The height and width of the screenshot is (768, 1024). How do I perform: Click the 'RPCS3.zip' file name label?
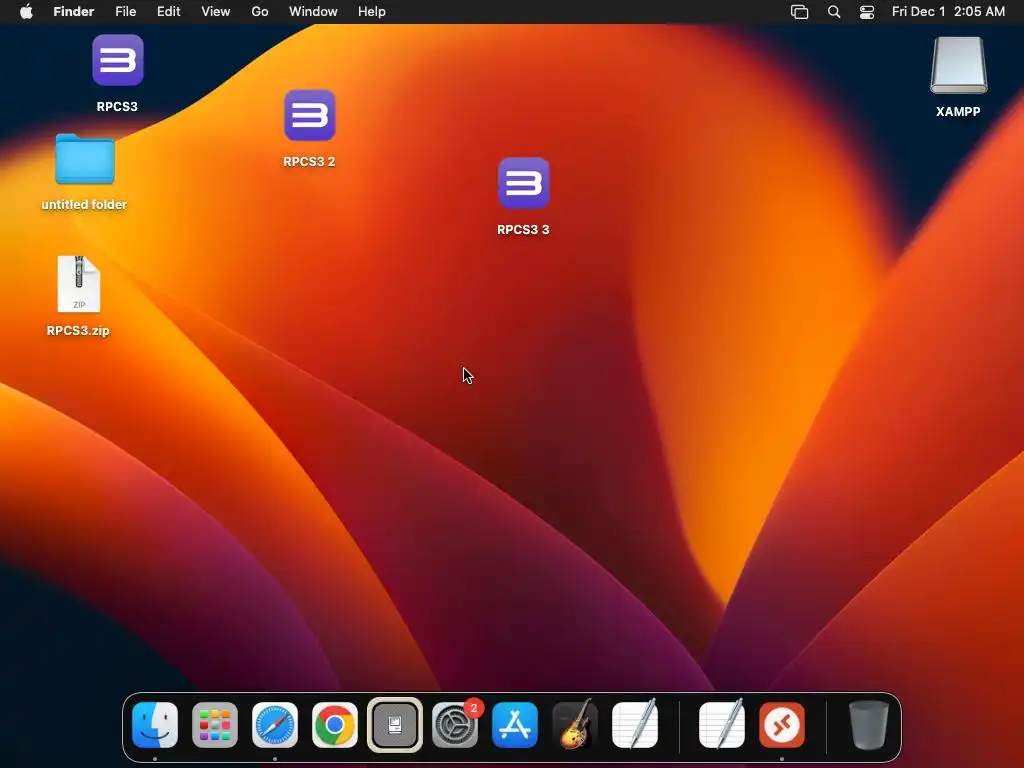pos(78,330)
